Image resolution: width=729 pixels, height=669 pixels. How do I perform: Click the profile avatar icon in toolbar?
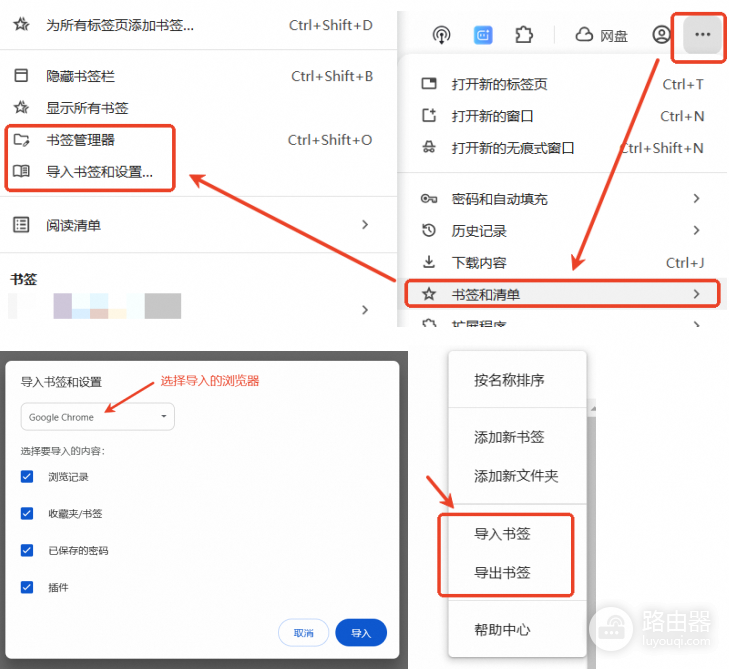click(x=661, y=34)
